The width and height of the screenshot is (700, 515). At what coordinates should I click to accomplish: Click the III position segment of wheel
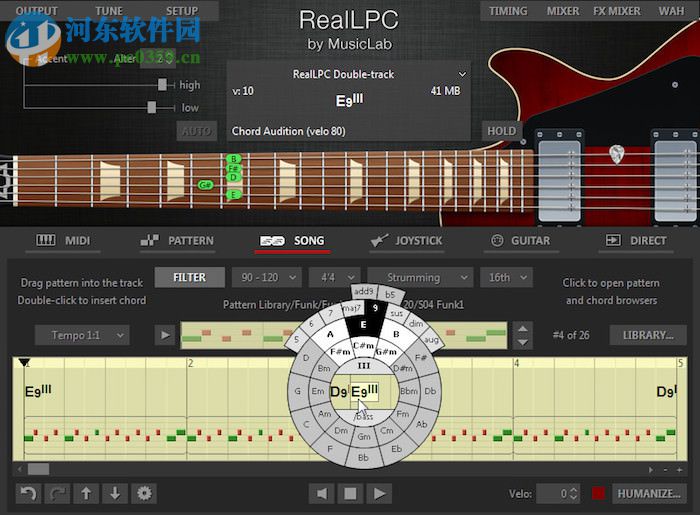point(364,365)
